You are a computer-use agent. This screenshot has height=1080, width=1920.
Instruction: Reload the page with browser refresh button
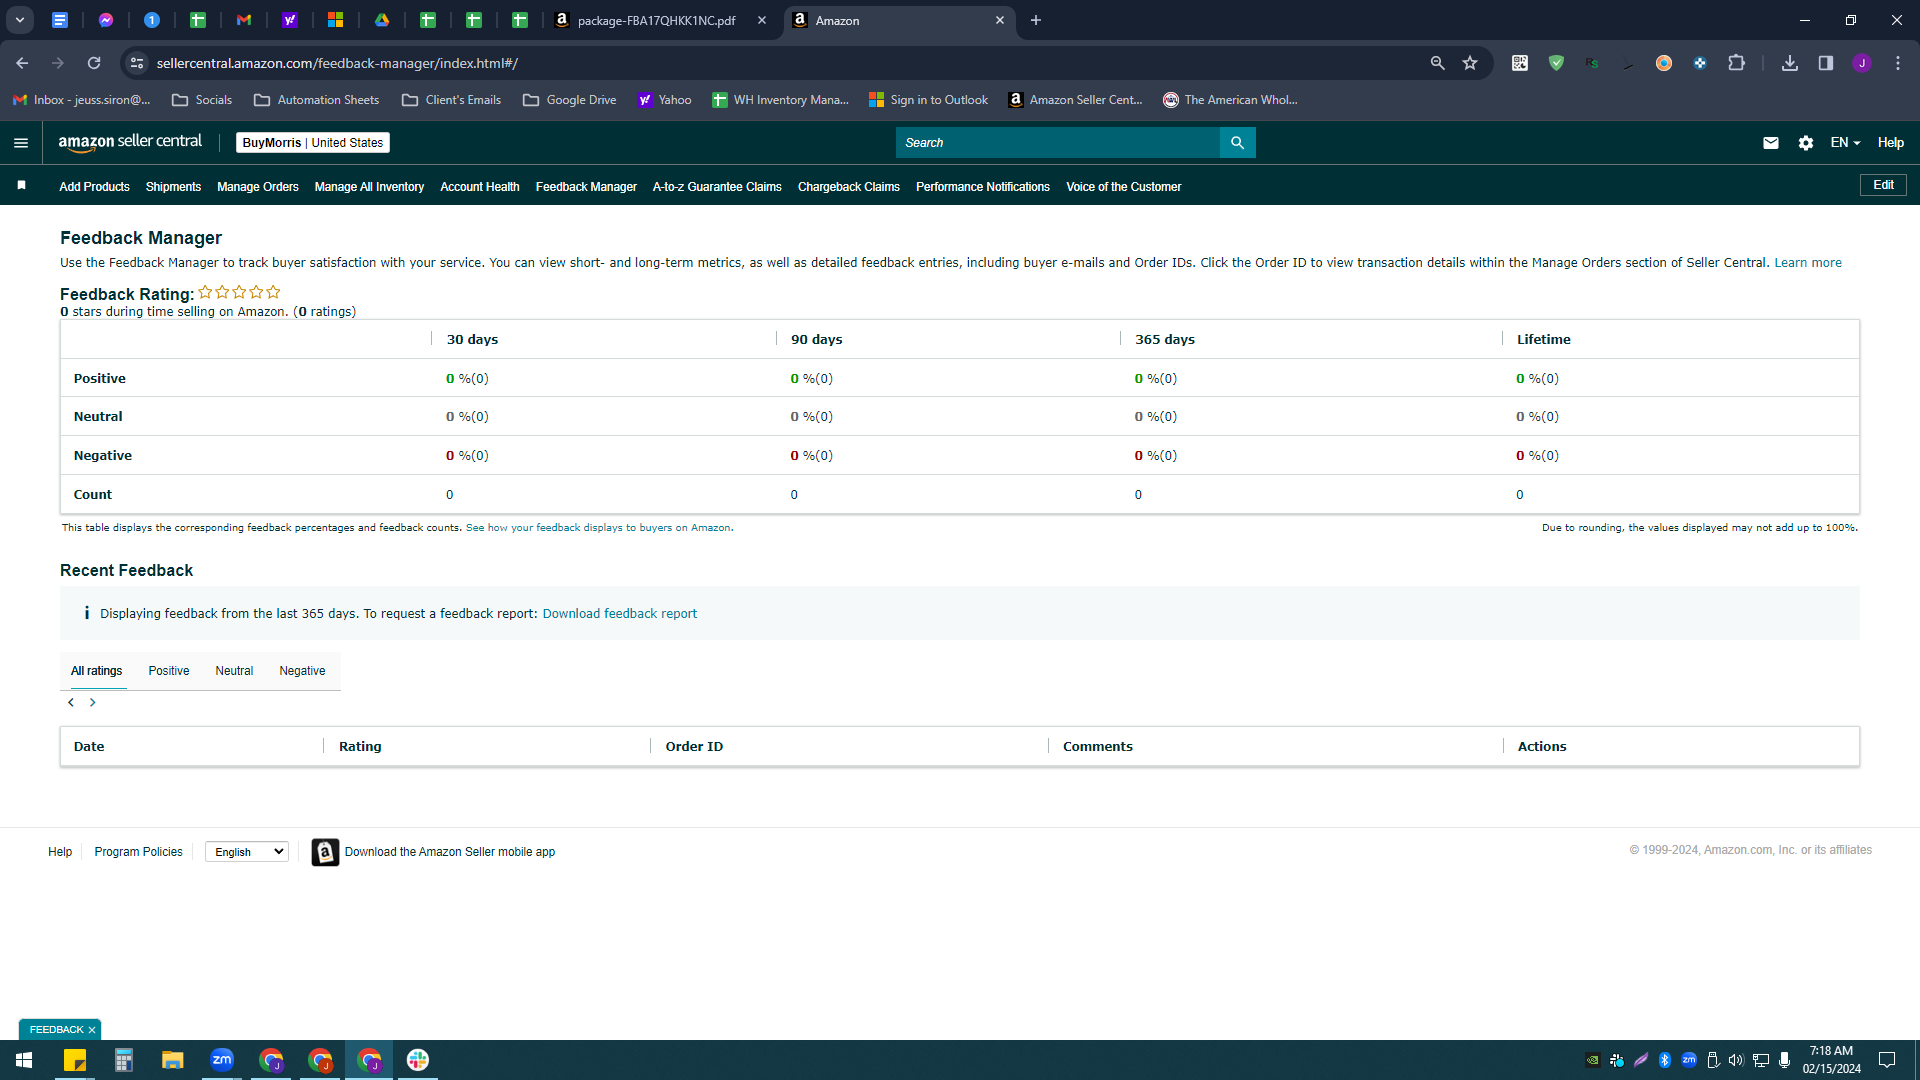coord(94,63)
